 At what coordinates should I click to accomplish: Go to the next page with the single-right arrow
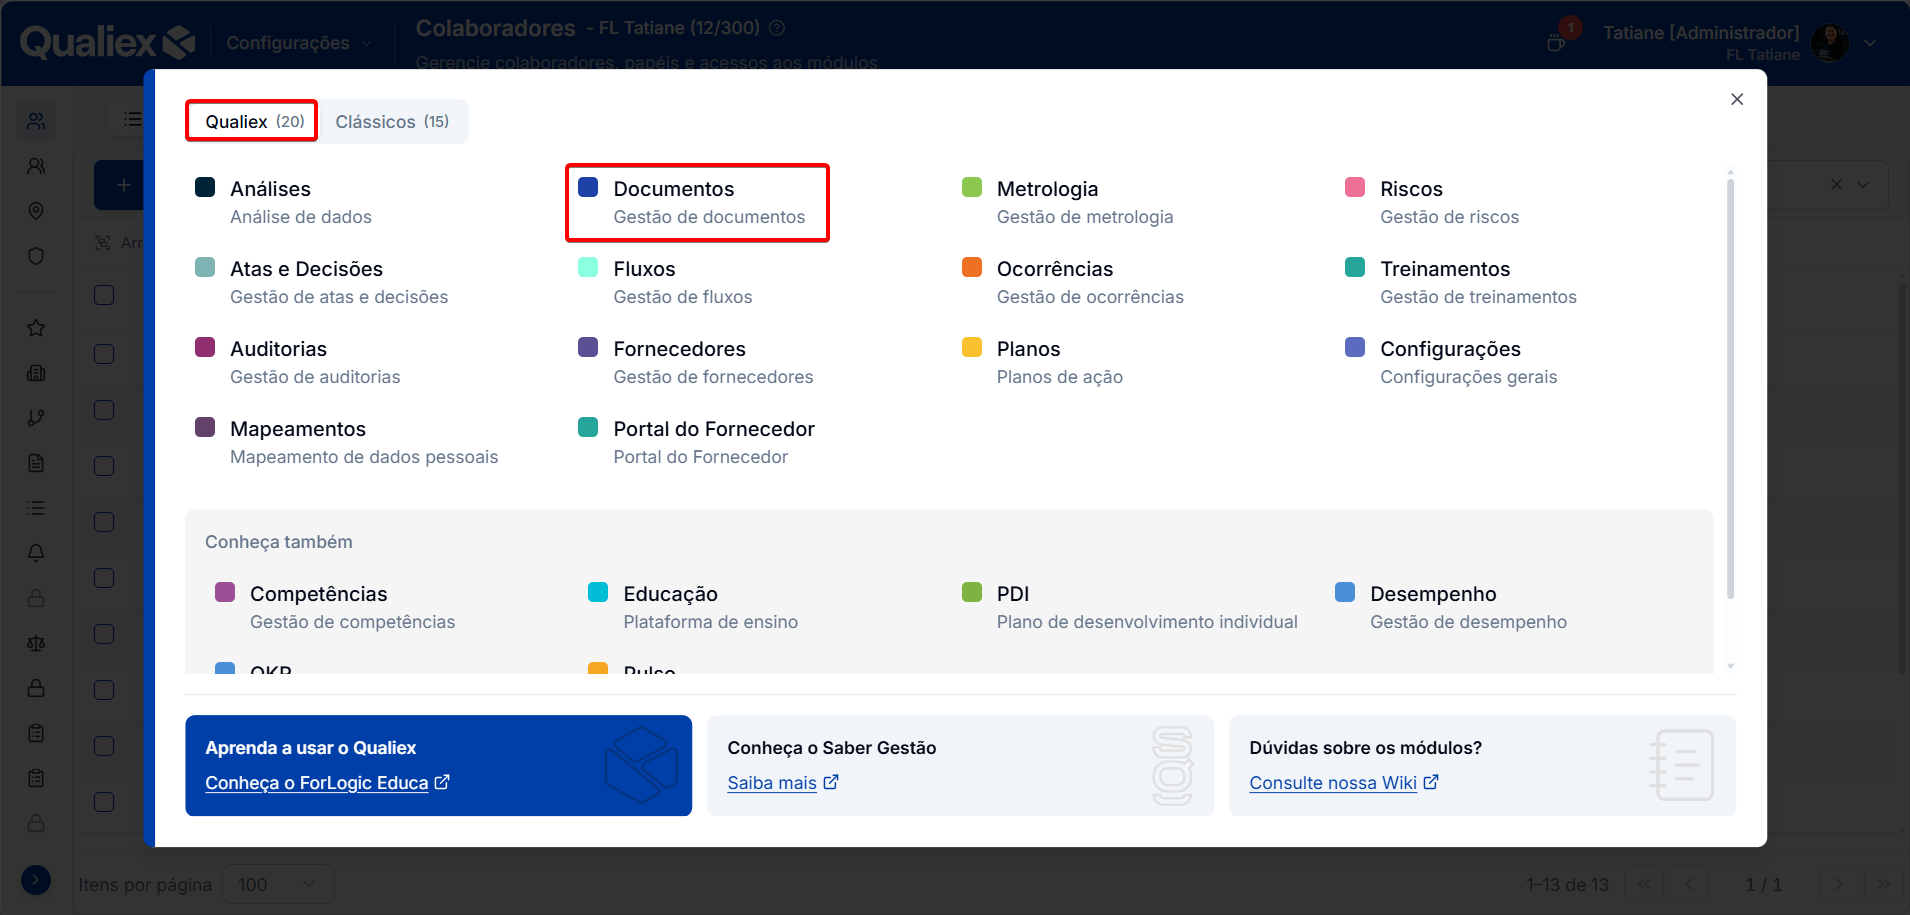pyautogui.click(x=1838, y=884)
